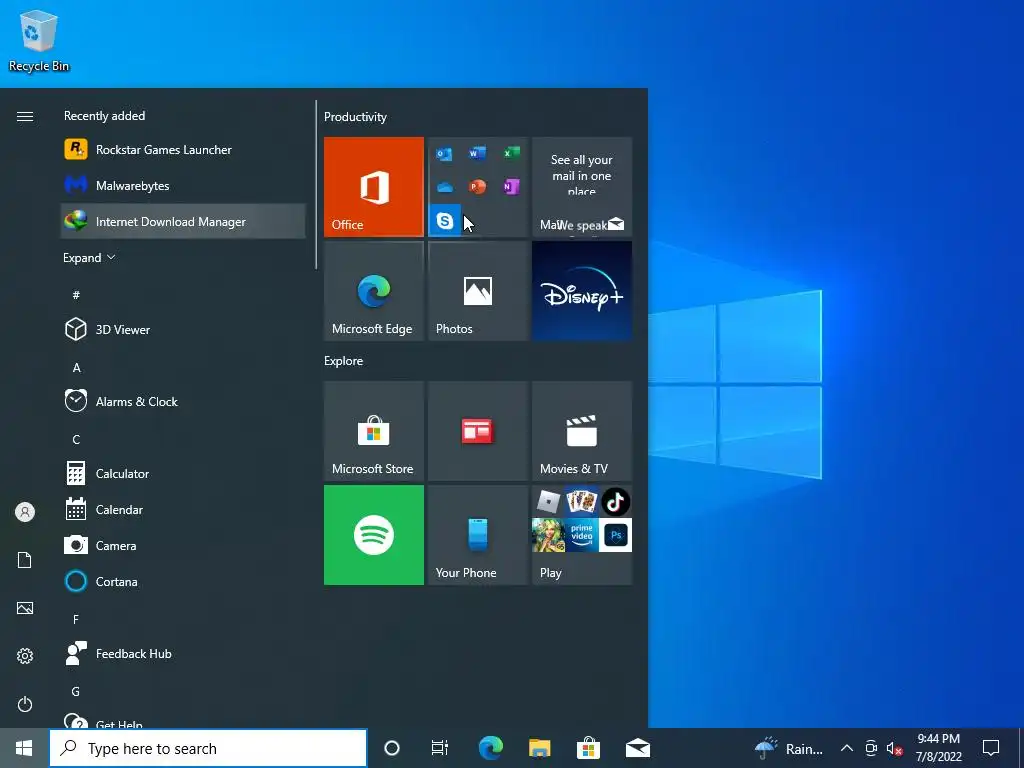Image resolution: width=1024 pixels, height=768 pixels.
Task: Open Pictures from Start sidebar
Action: point(25,608)
